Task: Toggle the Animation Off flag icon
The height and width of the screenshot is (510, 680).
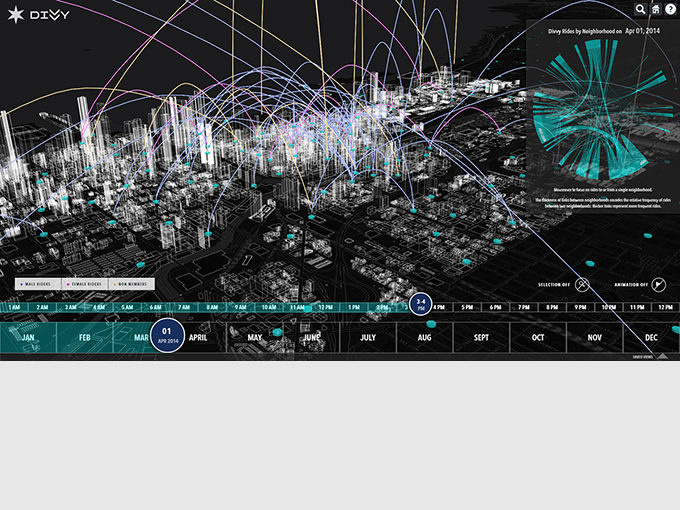Action: 658,284
